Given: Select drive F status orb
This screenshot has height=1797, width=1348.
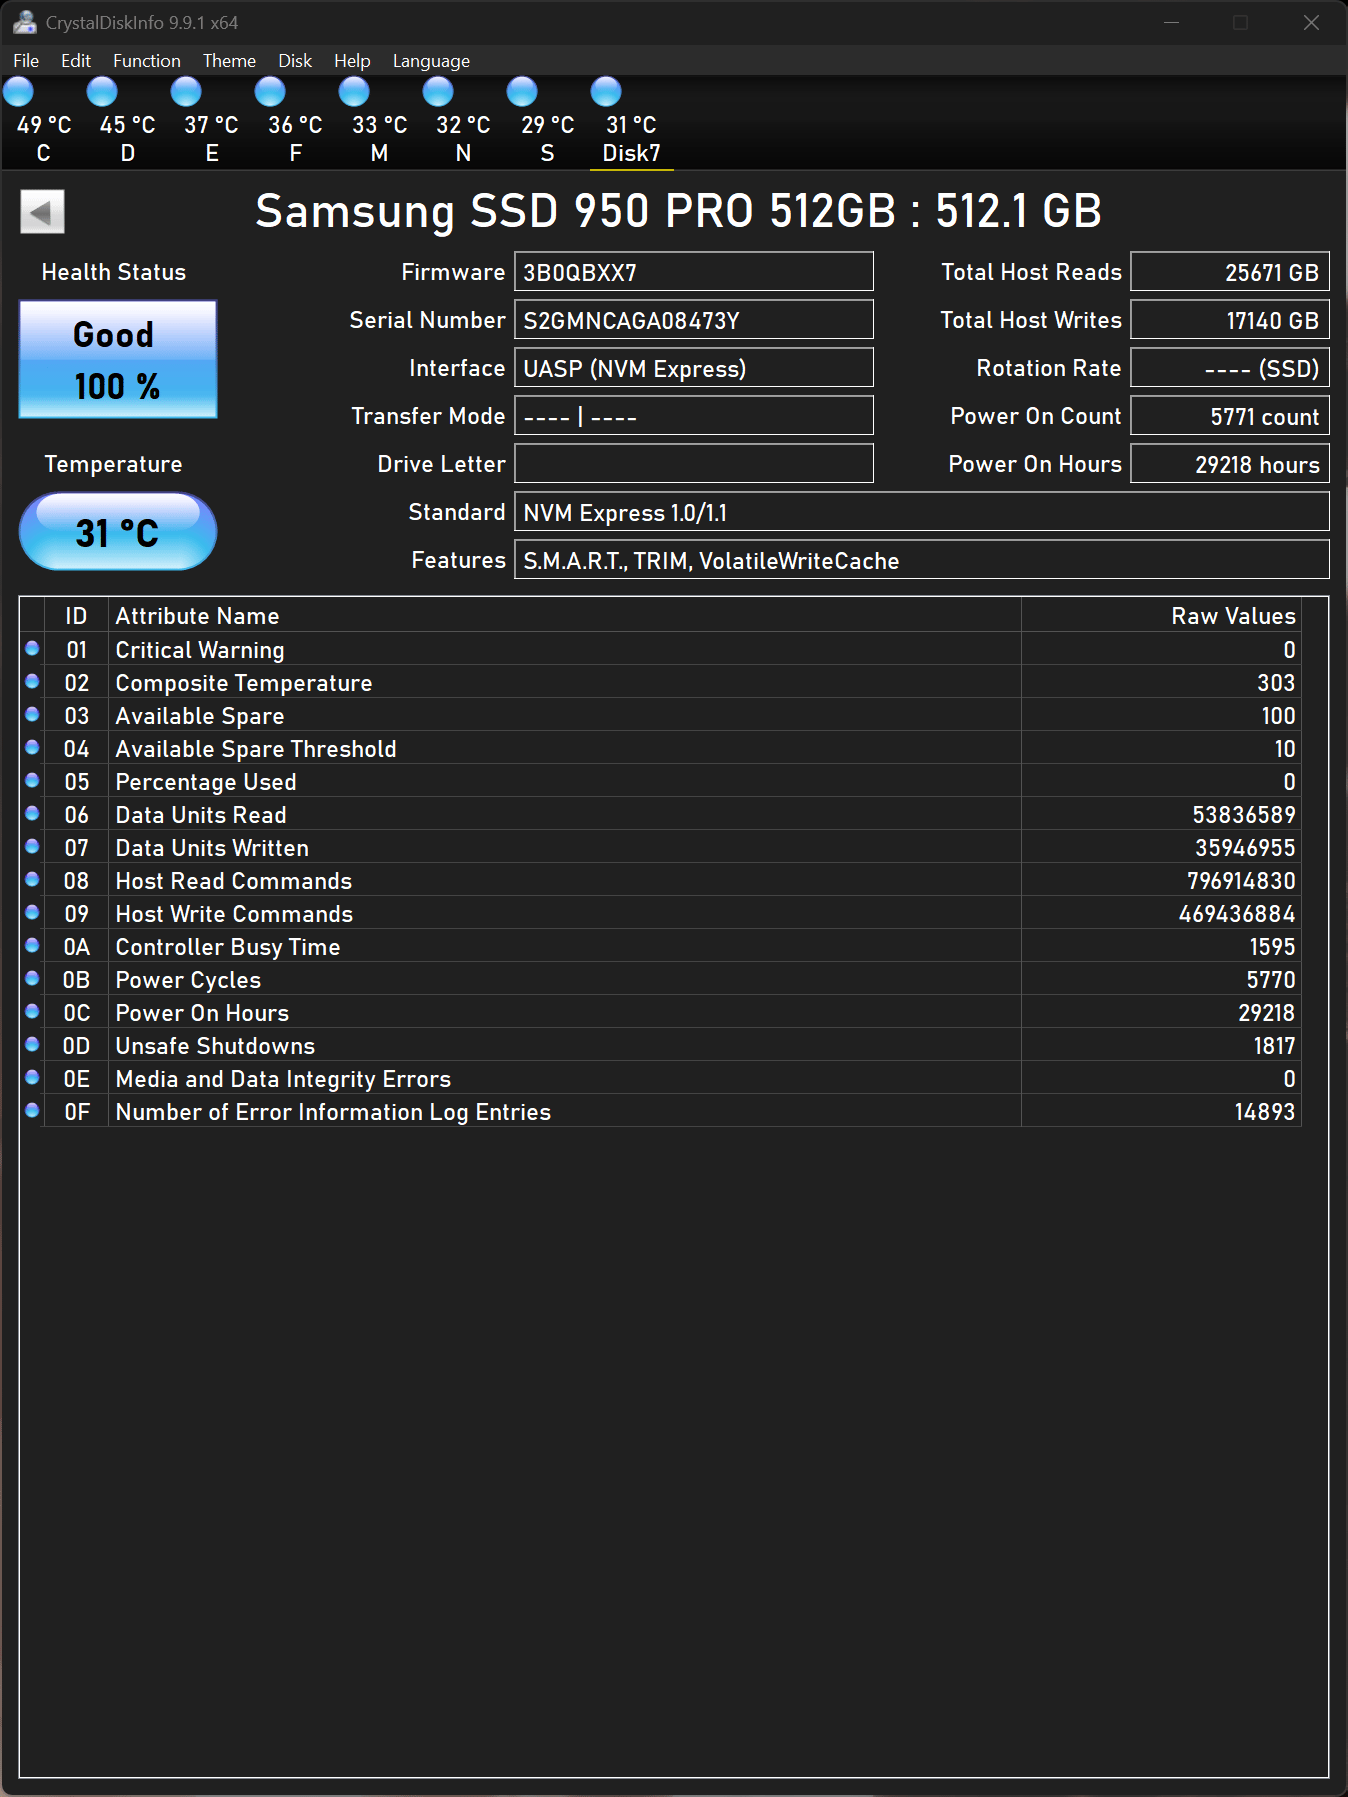Looking at the screenshot, I should coord(270,92).
